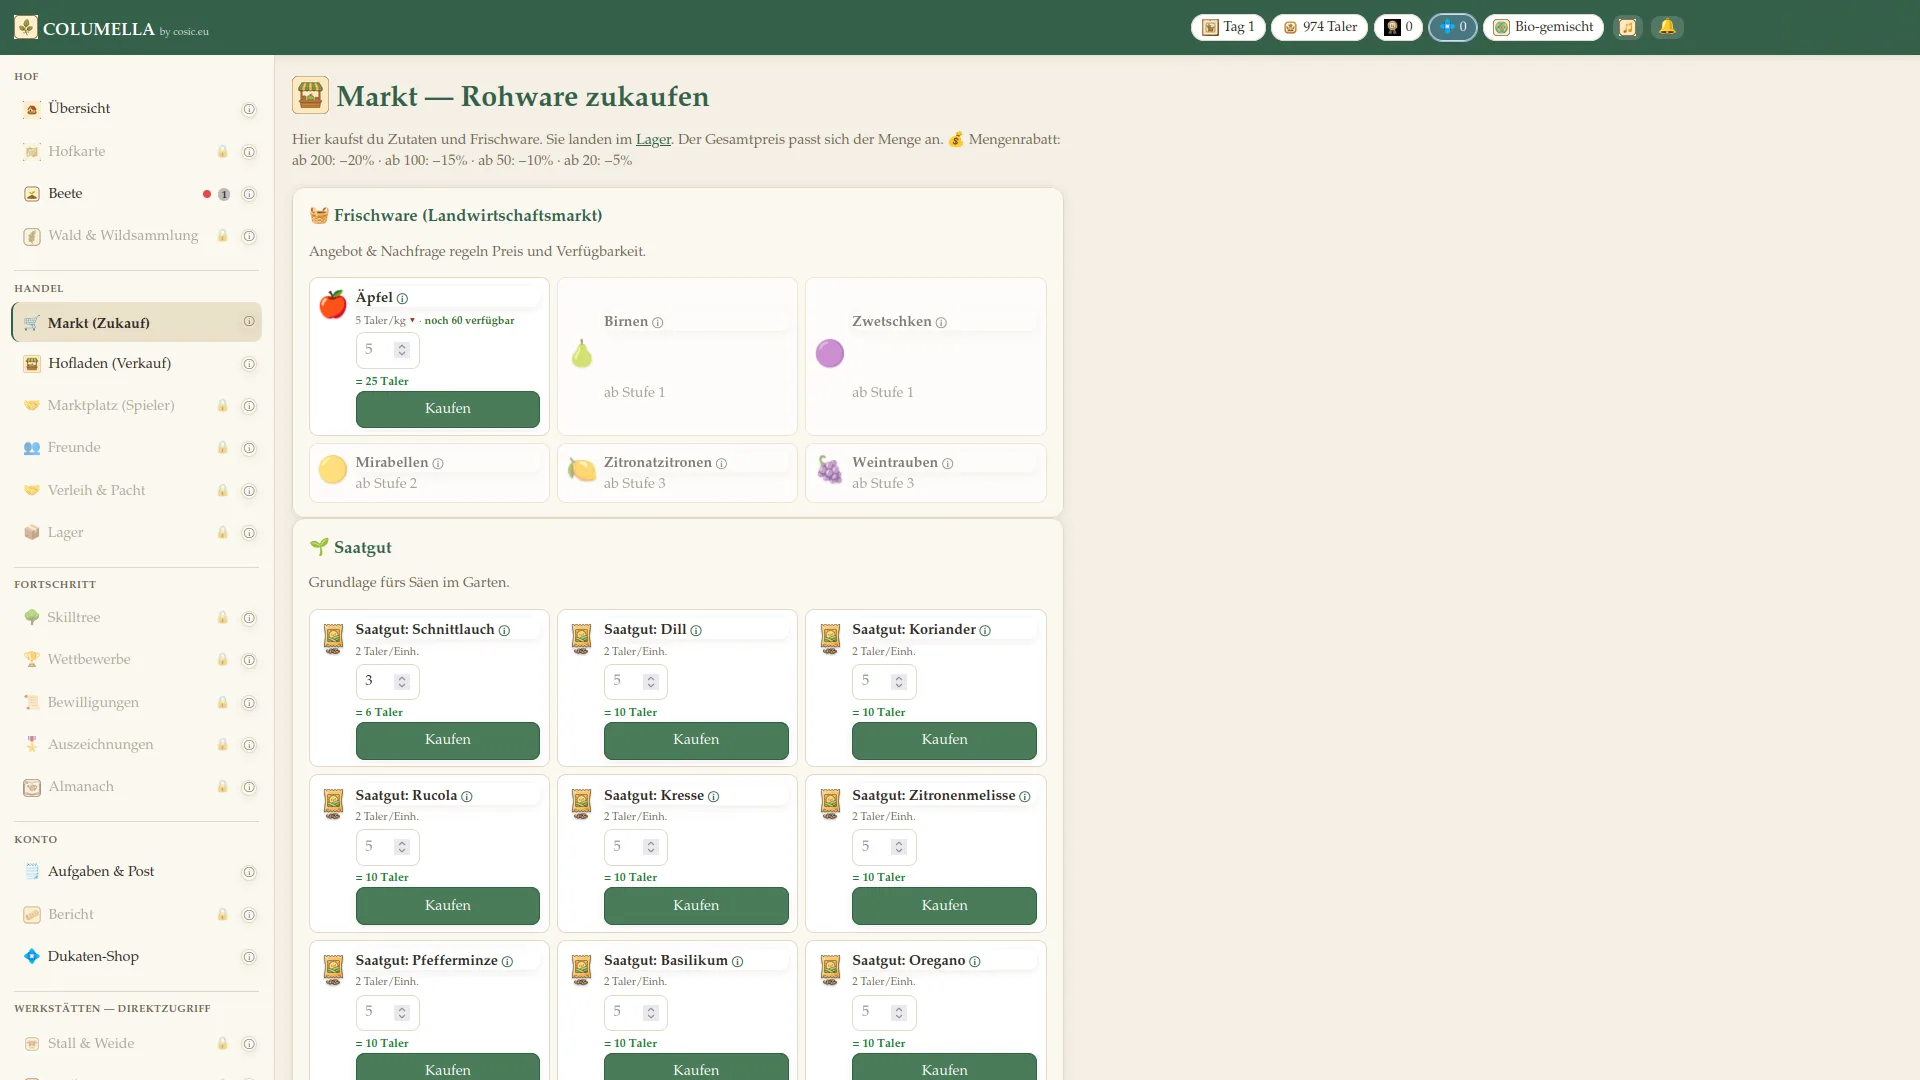
Task: Click info icon beside Zwetschken
Action: pyautogui.click(x=941, y=322)
